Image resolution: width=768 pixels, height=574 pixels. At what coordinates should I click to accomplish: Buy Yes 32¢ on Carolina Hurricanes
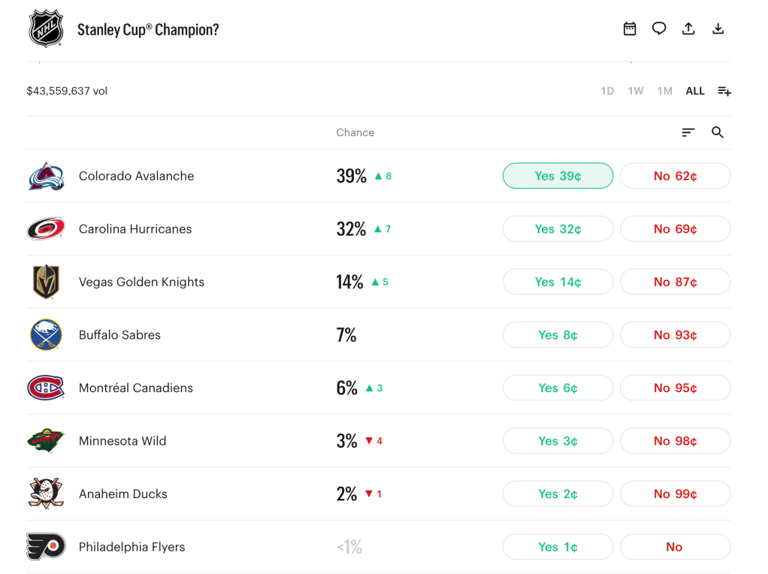coord(558,229)
